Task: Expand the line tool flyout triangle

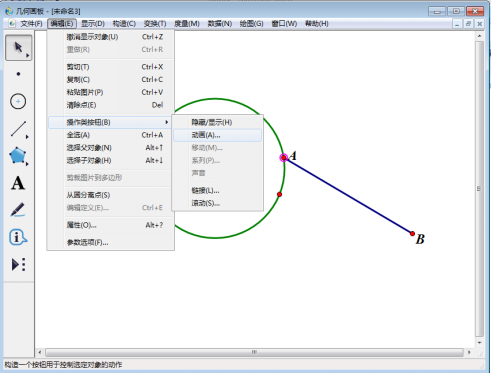Action: 27,137
